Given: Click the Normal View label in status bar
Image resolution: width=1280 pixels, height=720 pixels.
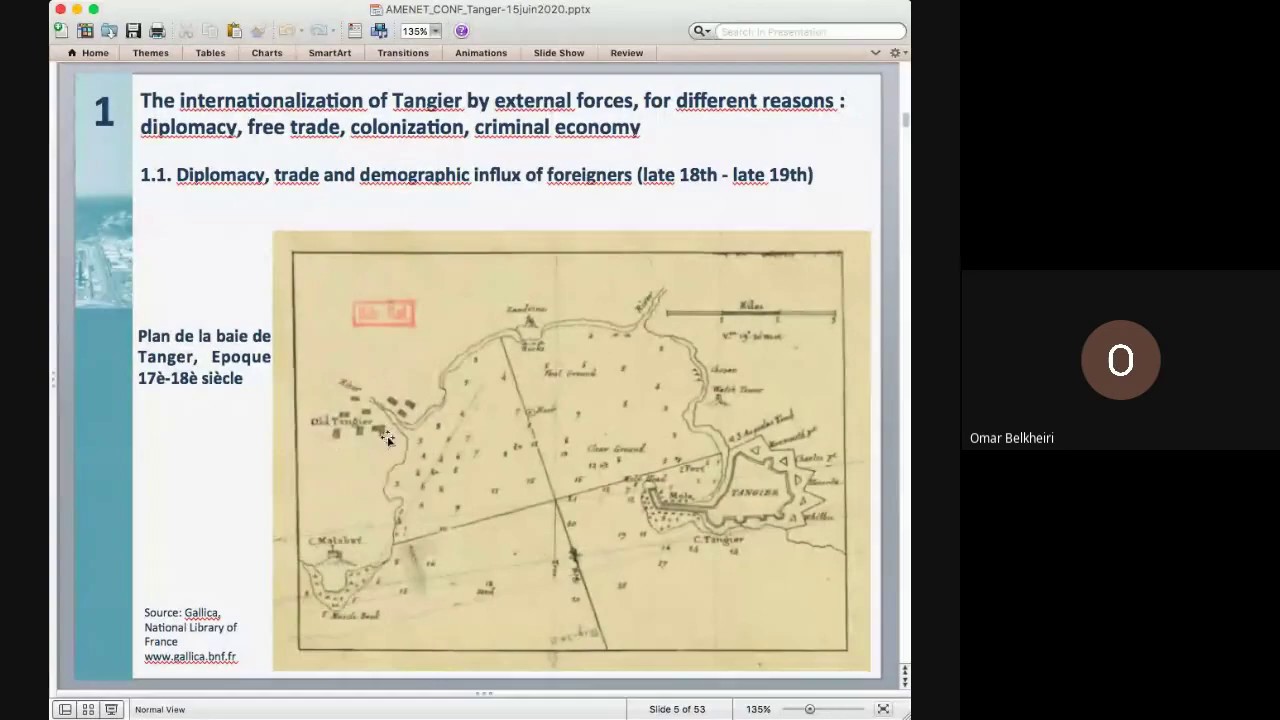Looking at the screenshot, I should 160,709.
